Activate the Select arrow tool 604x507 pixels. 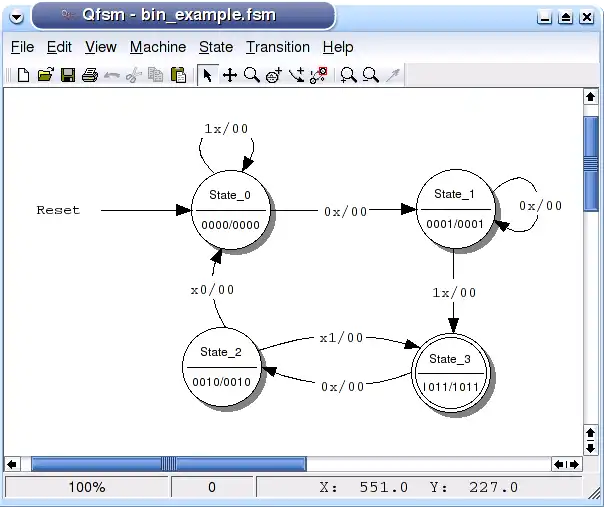208,75
